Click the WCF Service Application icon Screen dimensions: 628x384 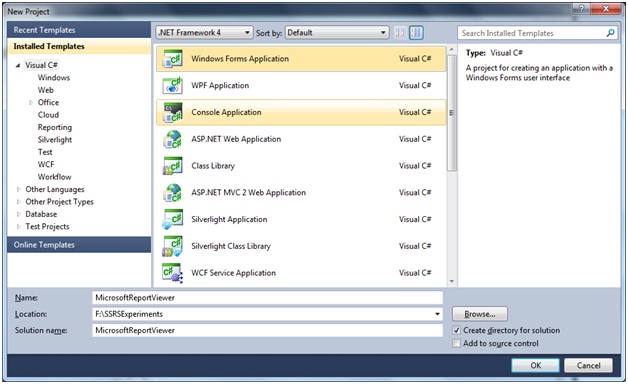point(173,273)
